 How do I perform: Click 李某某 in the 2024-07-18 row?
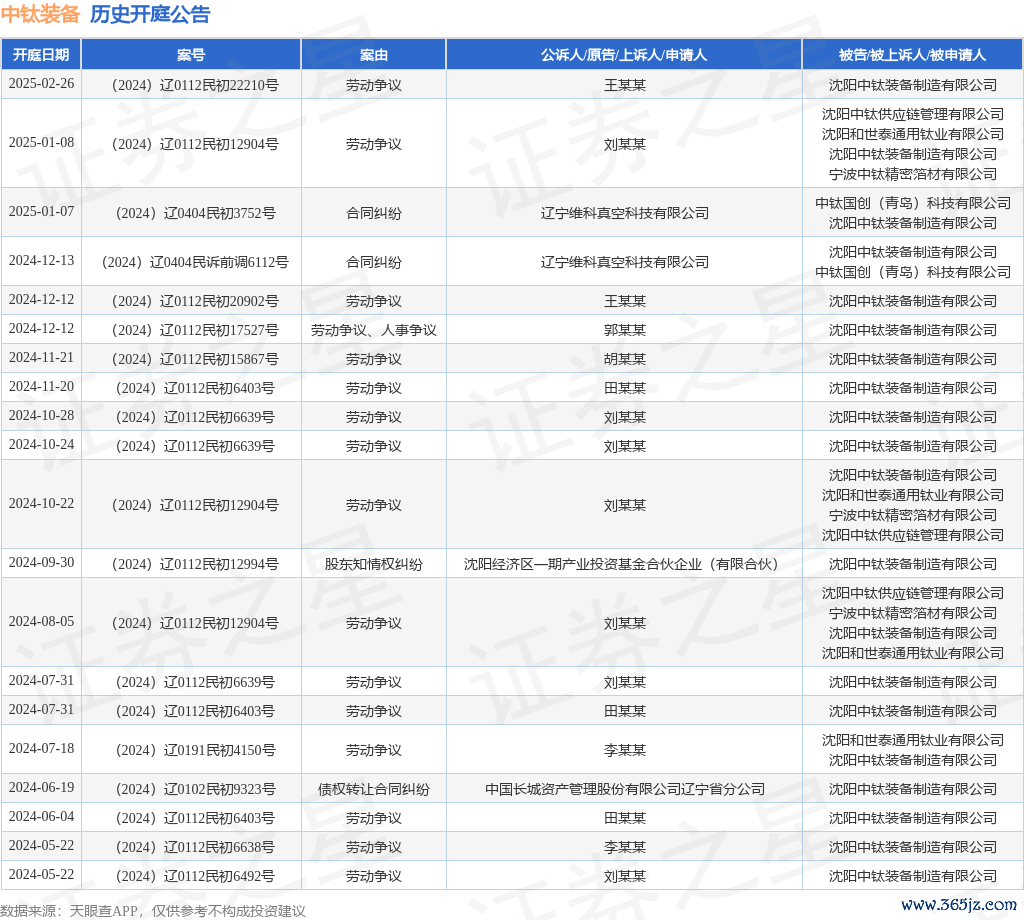pos(624,750)
